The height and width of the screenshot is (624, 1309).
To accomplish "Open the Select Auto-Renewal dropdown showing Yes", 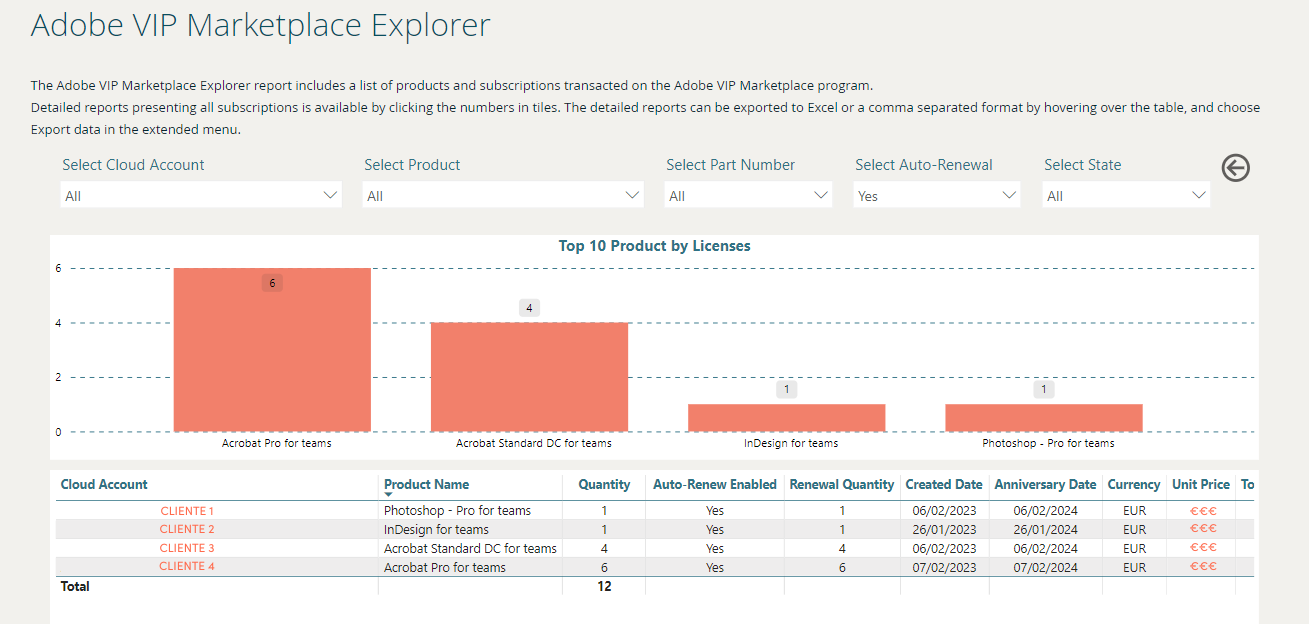I will (x=938, y=196).
